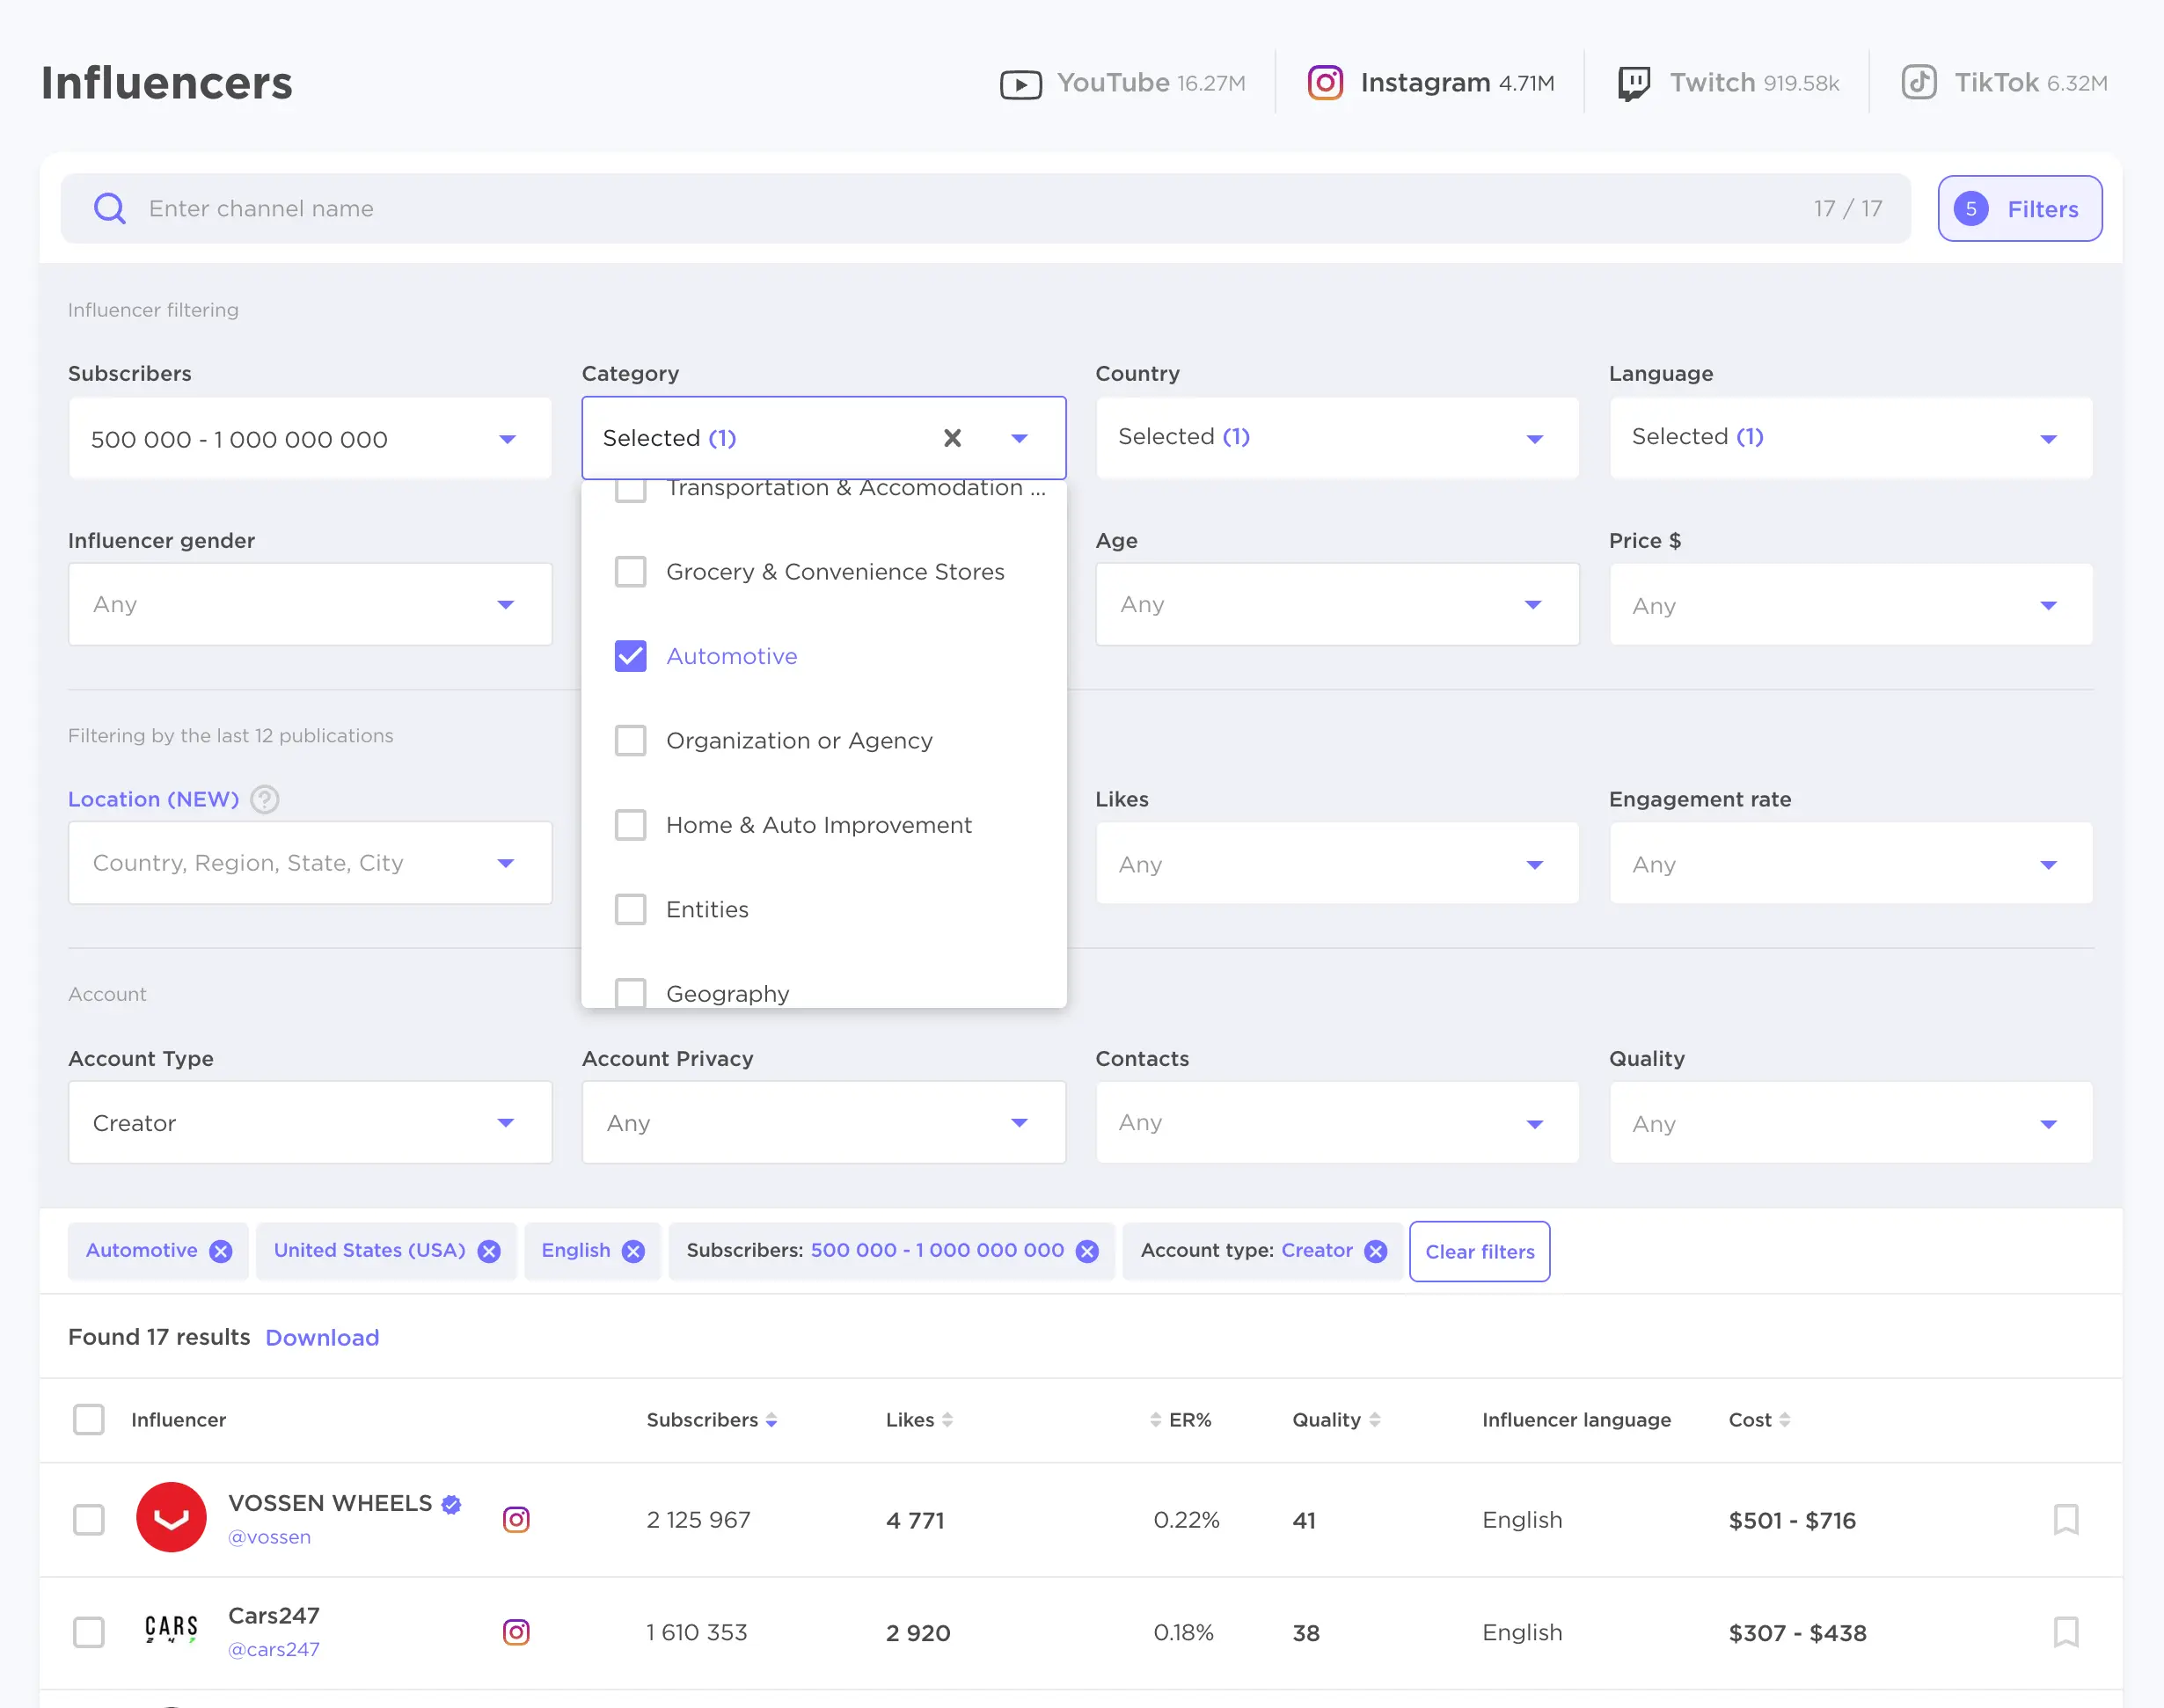Bookmark the VOSSEN WHEELS influencer
2164x1708 pixels.
(x=2065, y=1520)
